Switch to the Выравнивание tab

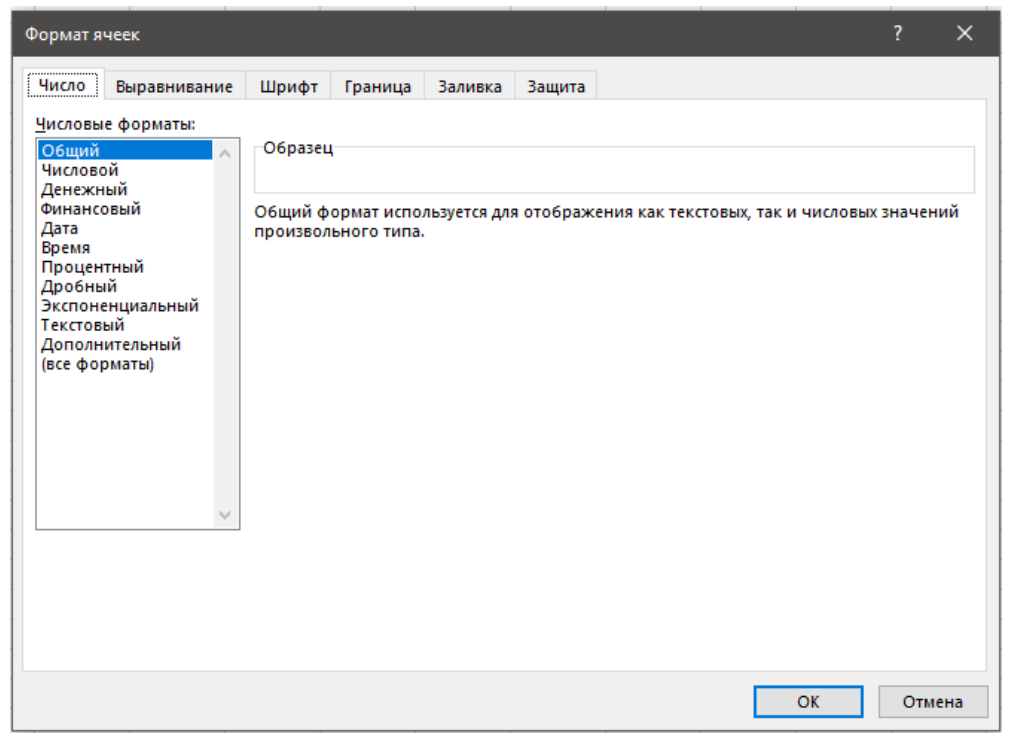174,87
